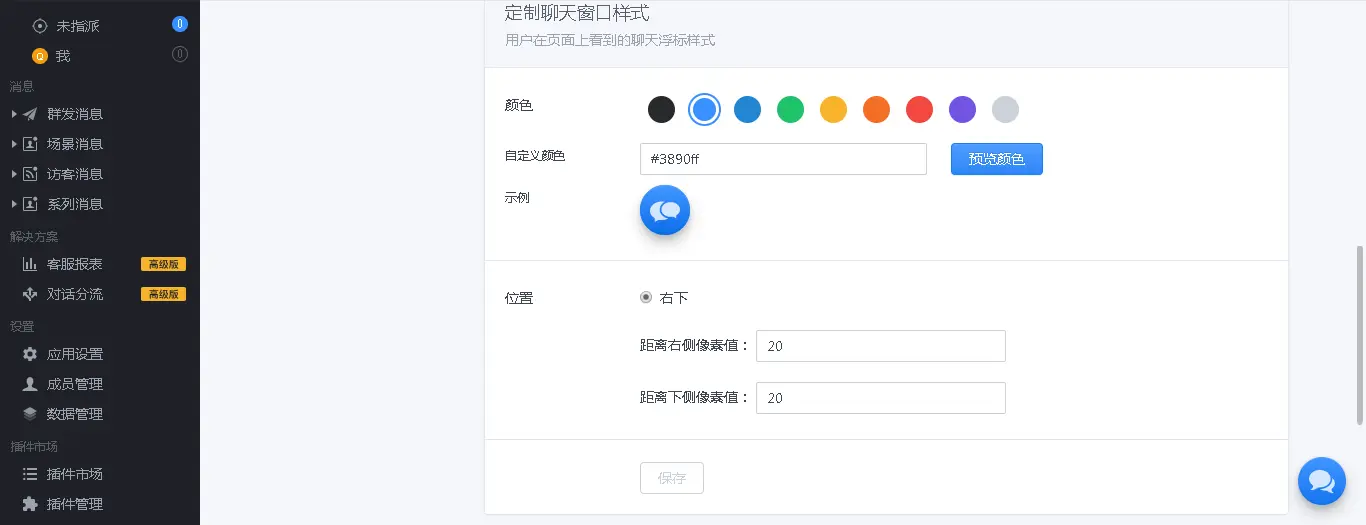The image size is (1366, 525).
Task: Click the 我 count badge
Action: pos(180,54)
